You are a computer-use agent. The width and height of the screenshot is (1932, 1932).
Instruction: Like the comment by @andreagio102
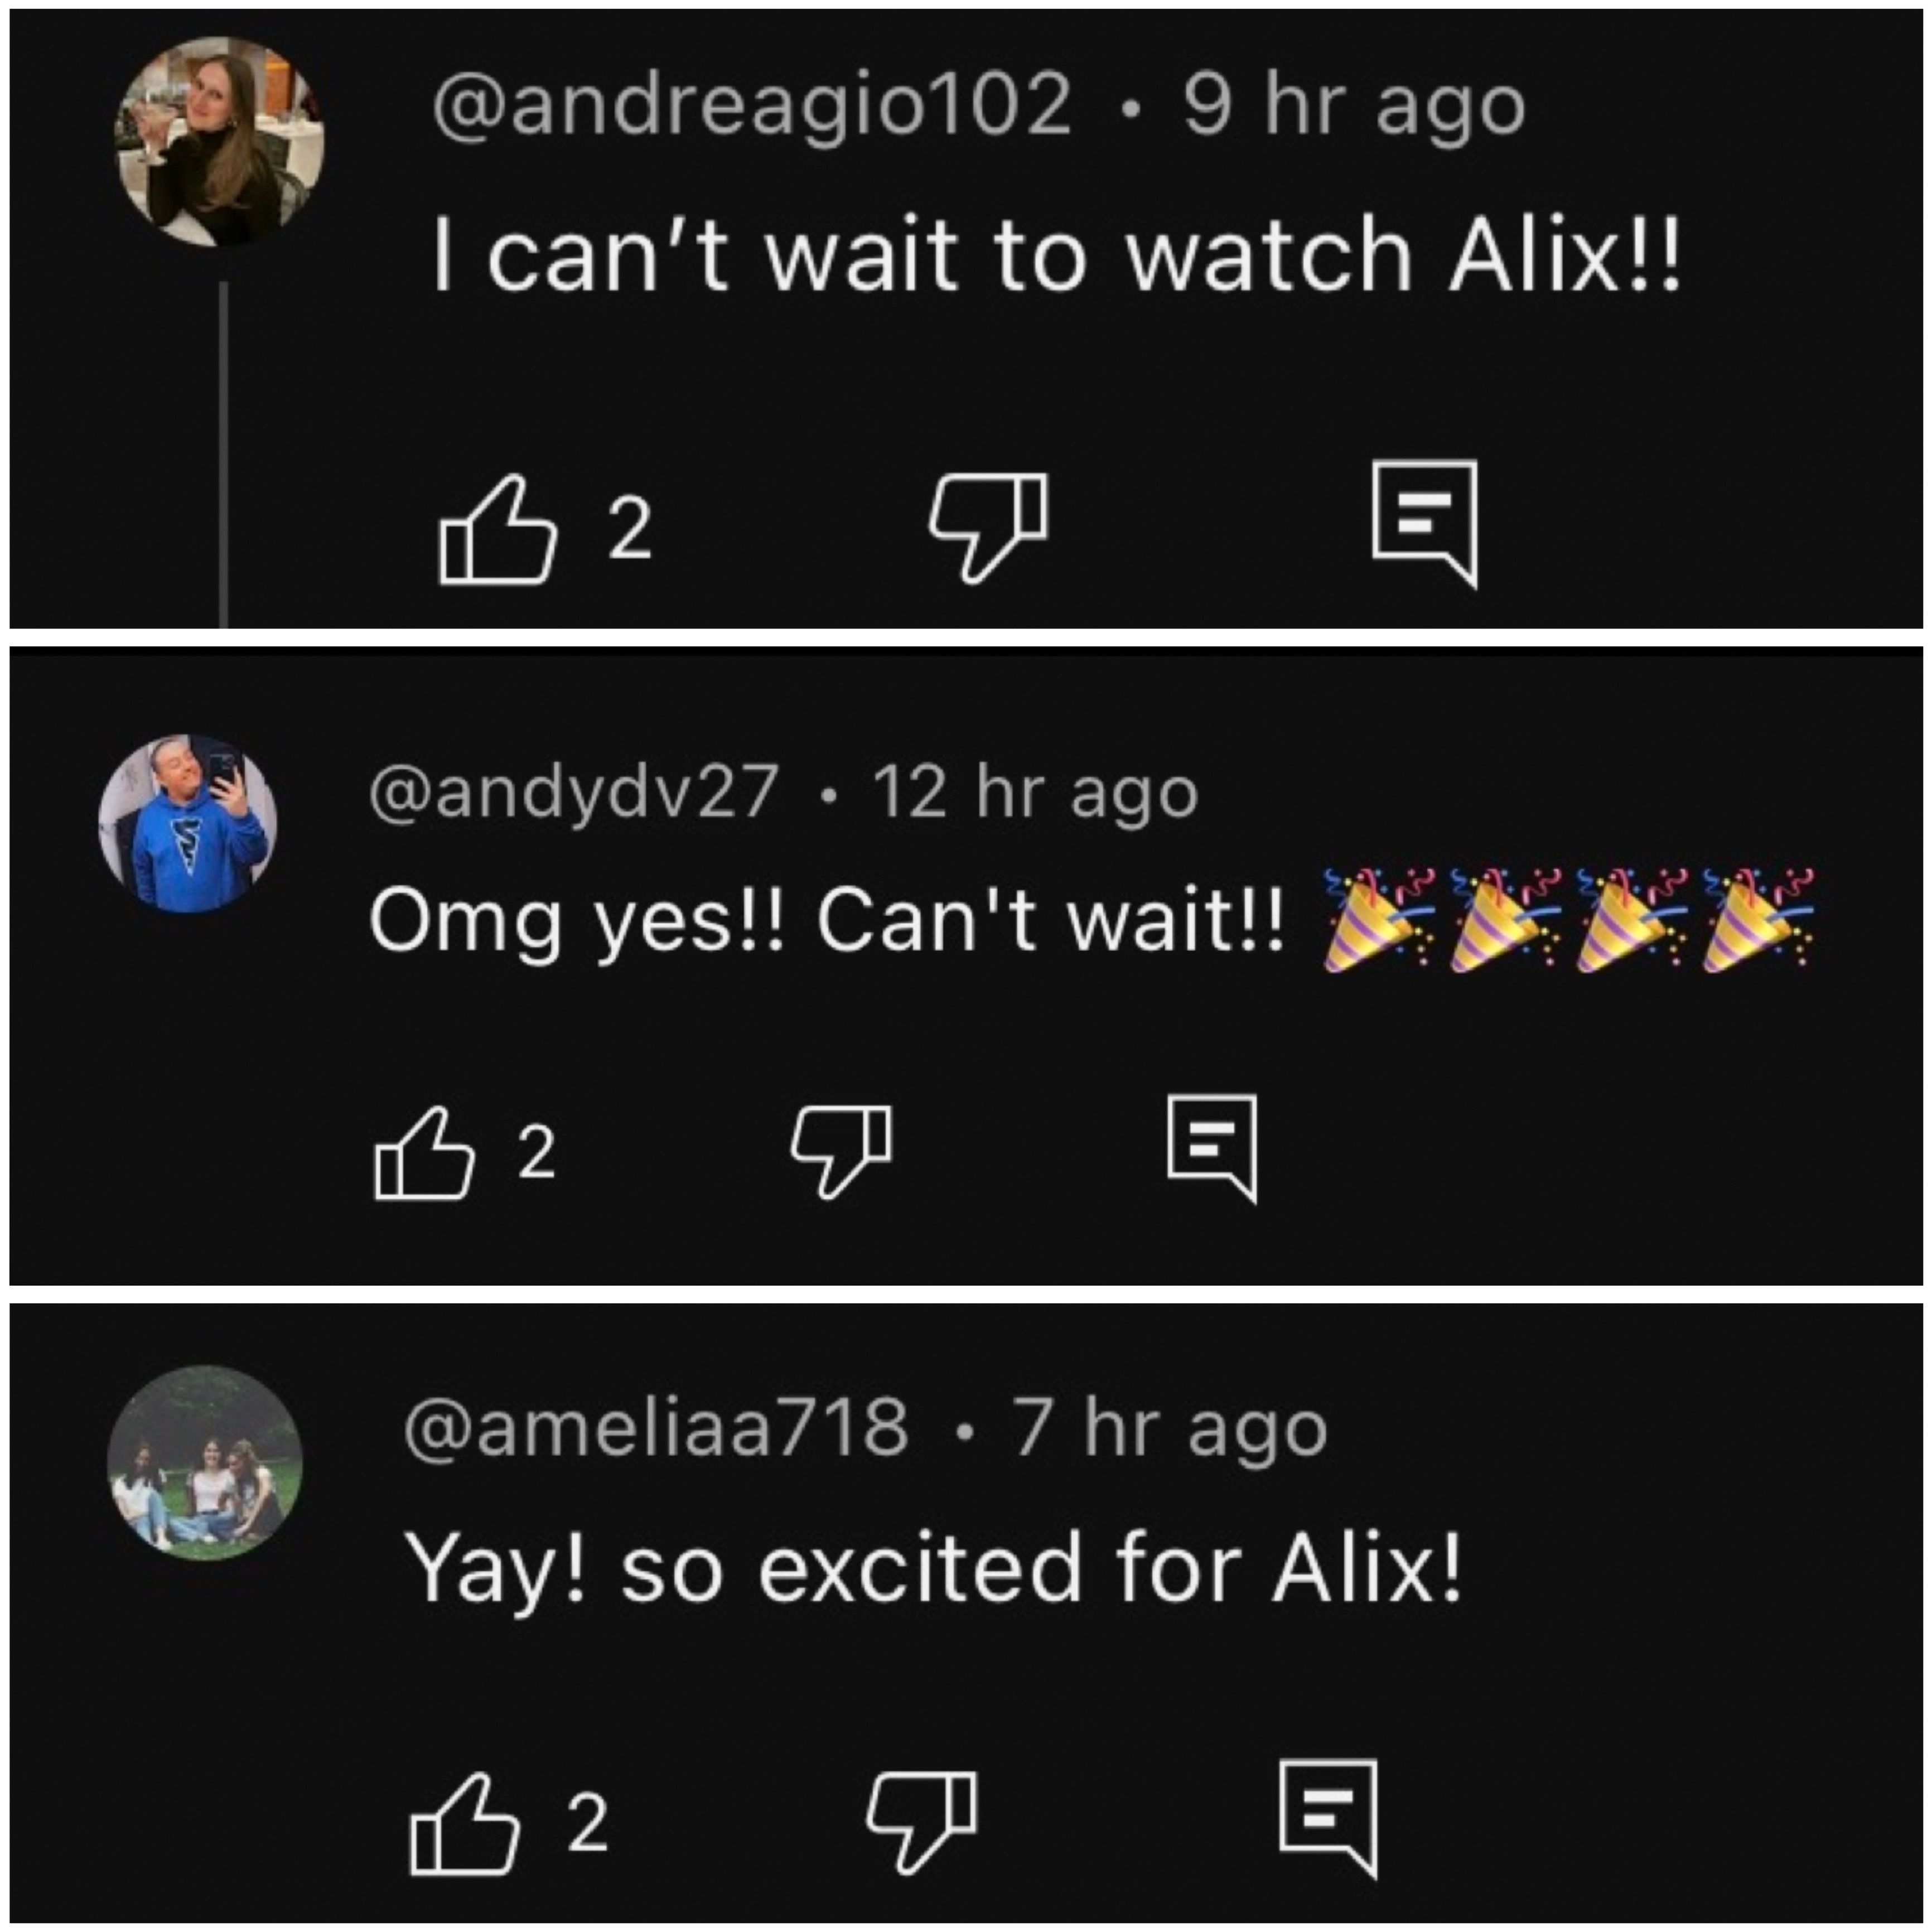497,529
